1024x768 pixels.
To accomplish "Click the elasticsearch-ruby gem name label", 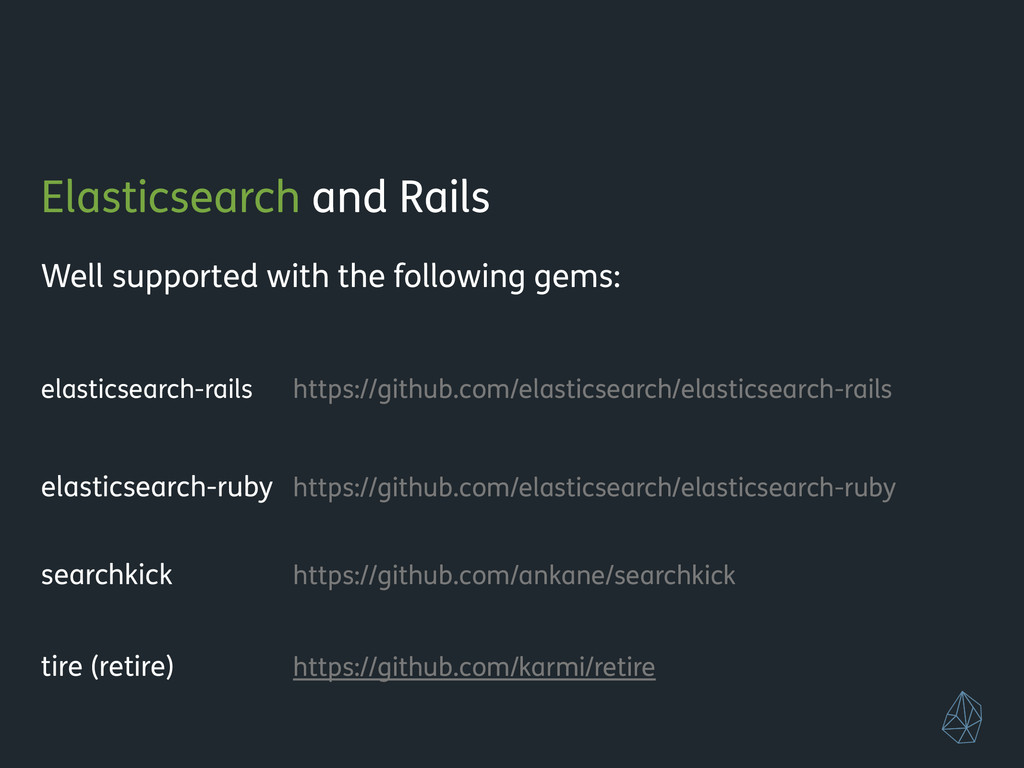I will (157, 488).
